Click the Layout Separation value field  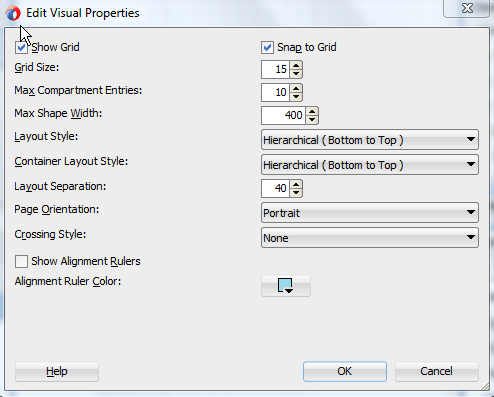pos(275,188)
